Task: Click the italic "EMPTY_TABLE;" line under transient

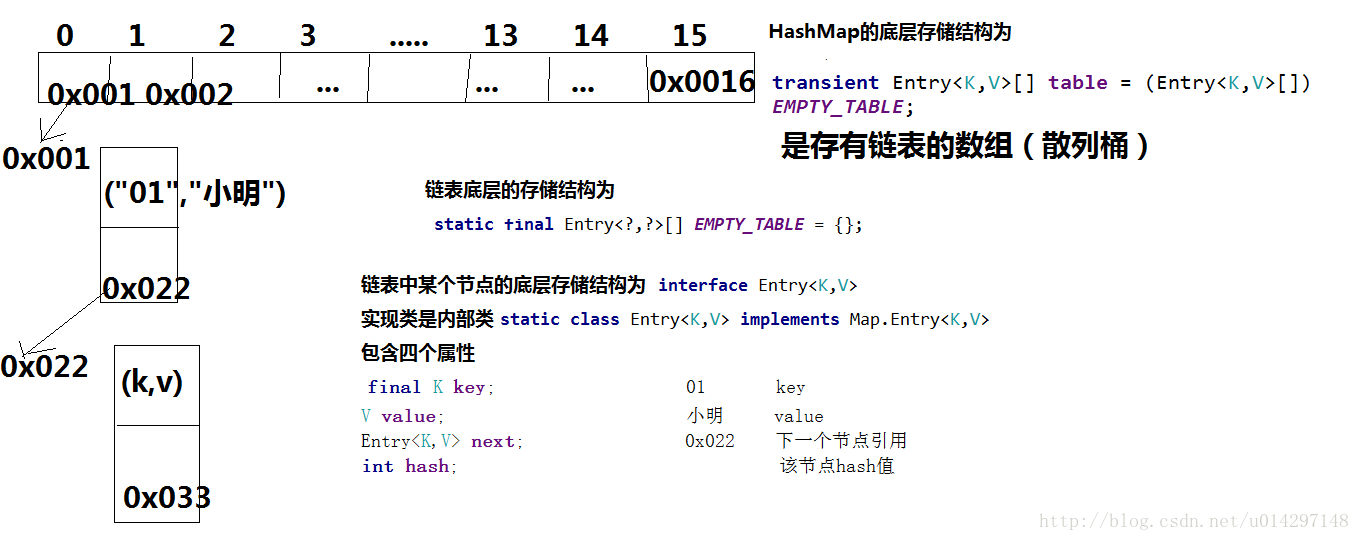Action: pyautogui.click(x=843, y=106)
